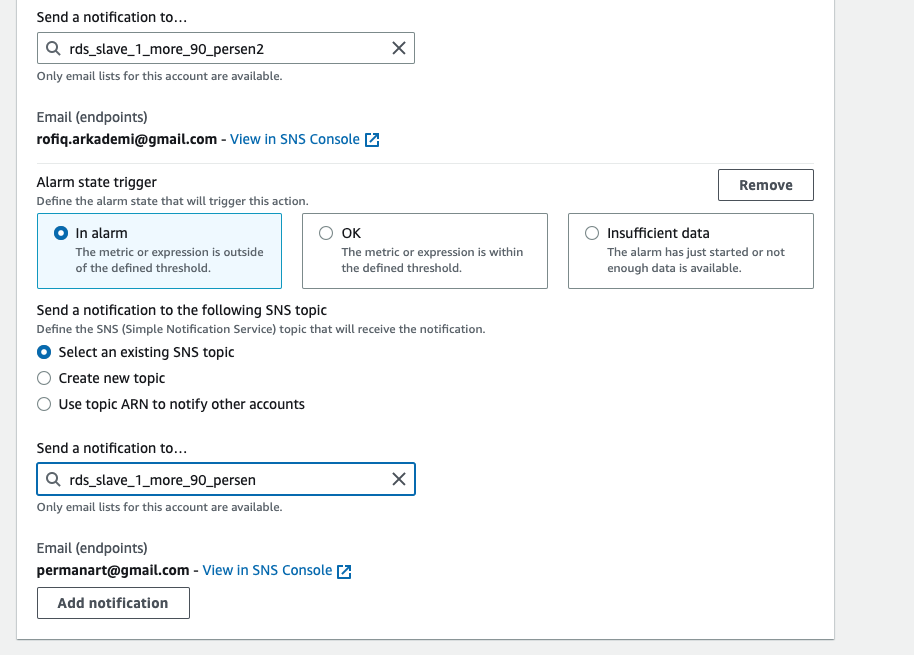Click the Add notification button

pyautogui.click(x=113, y=603)
